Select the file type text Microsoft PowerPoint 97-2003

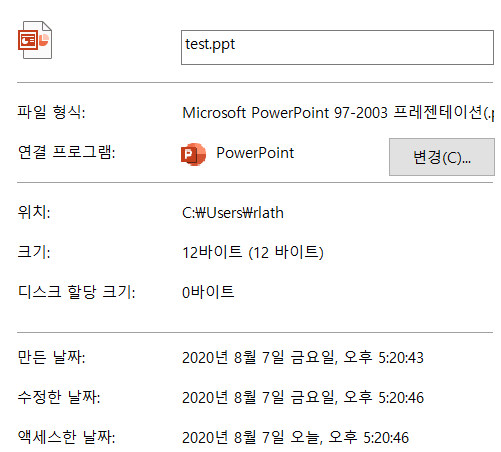(x=285, y=113)
